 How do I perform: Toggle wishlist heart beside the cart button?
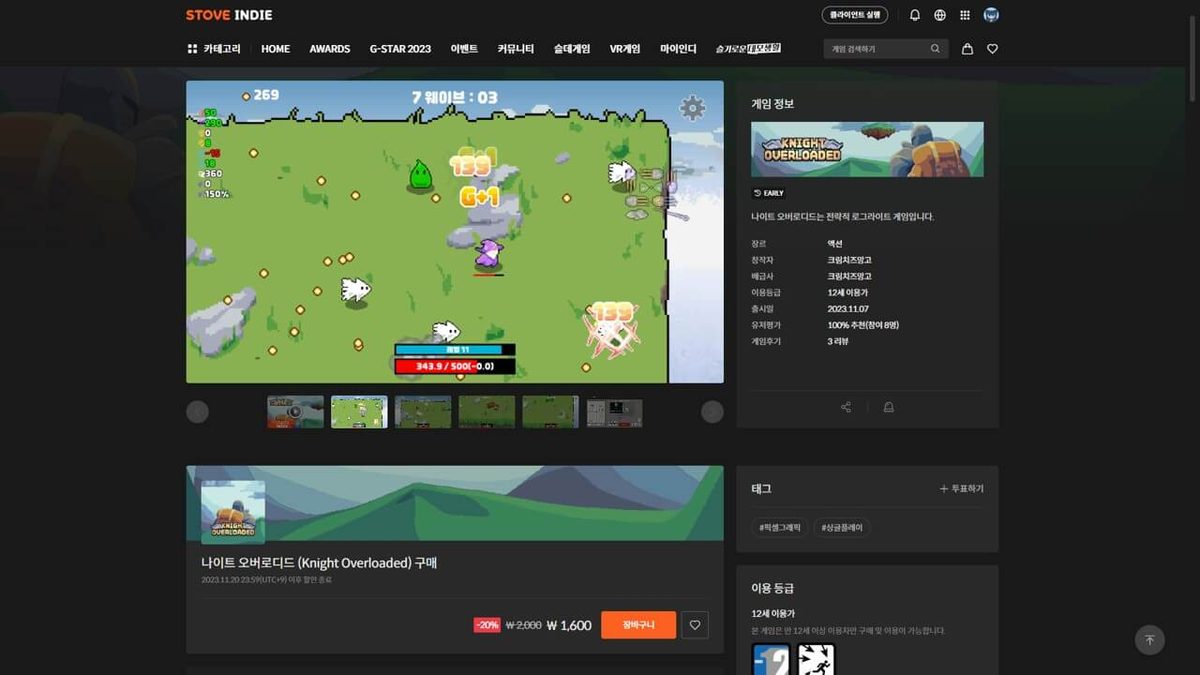point(695,625)
